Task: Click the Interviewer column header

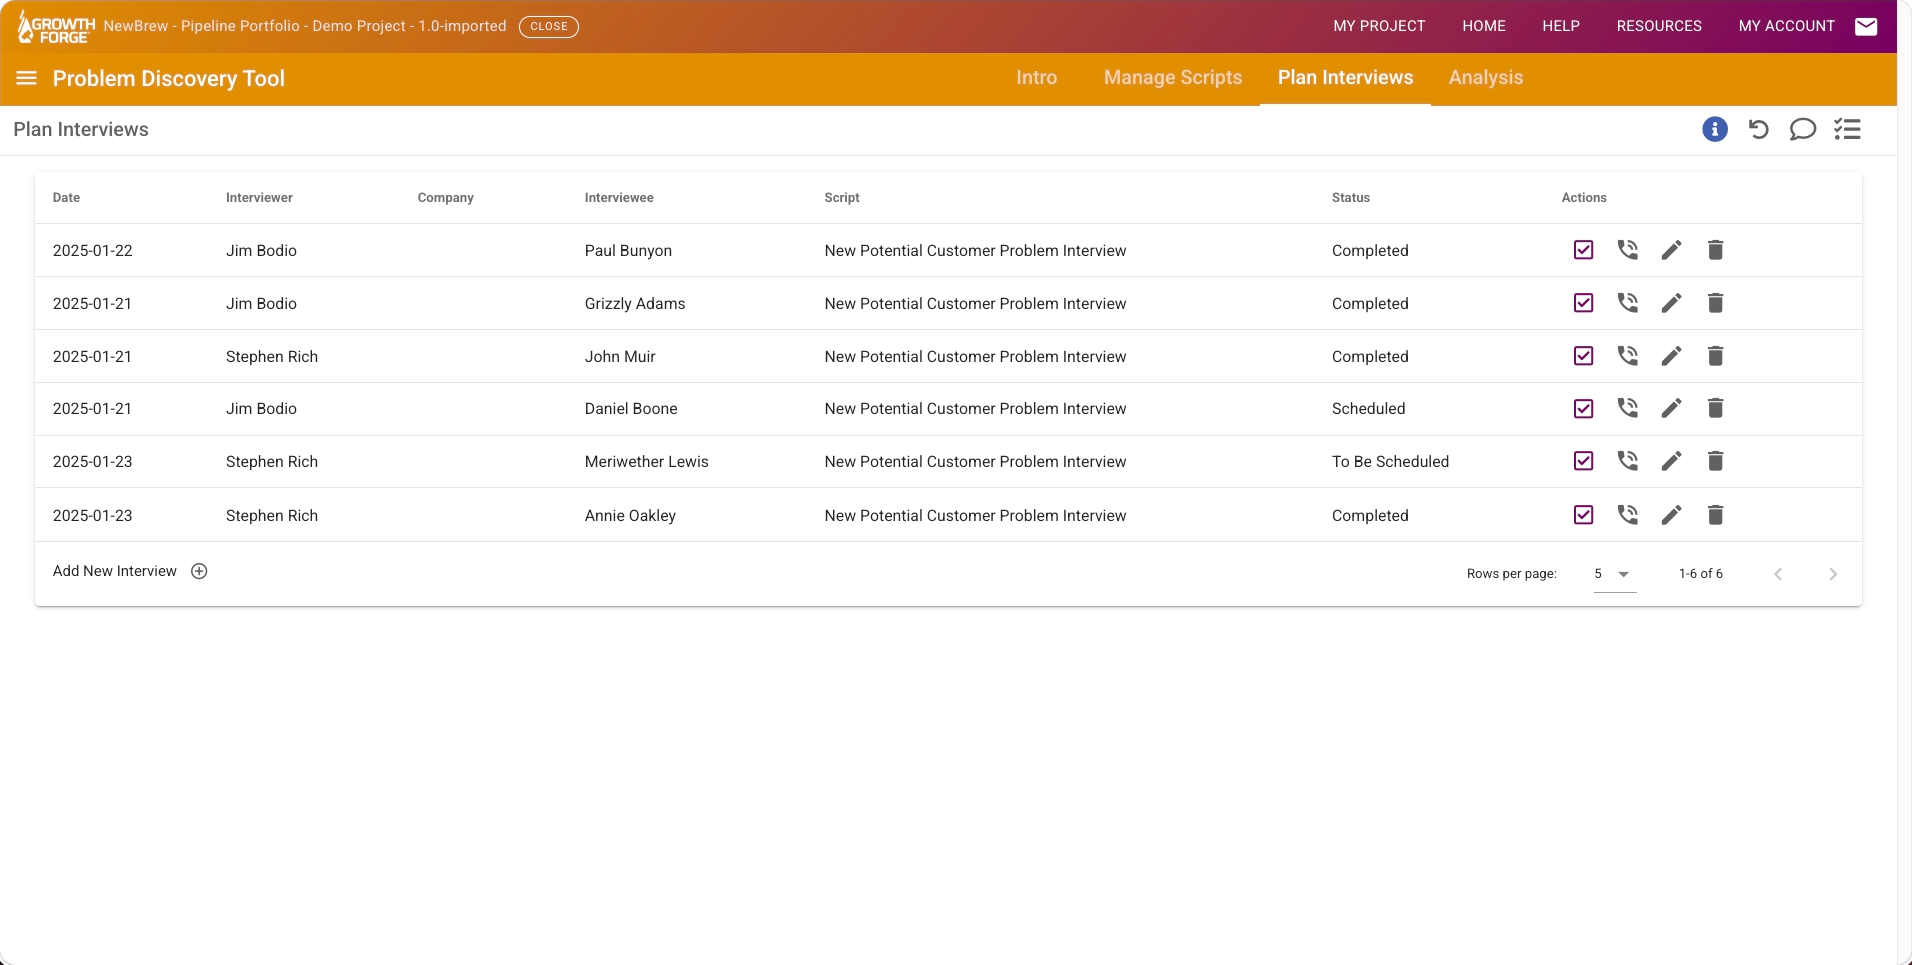Action: 259,198
